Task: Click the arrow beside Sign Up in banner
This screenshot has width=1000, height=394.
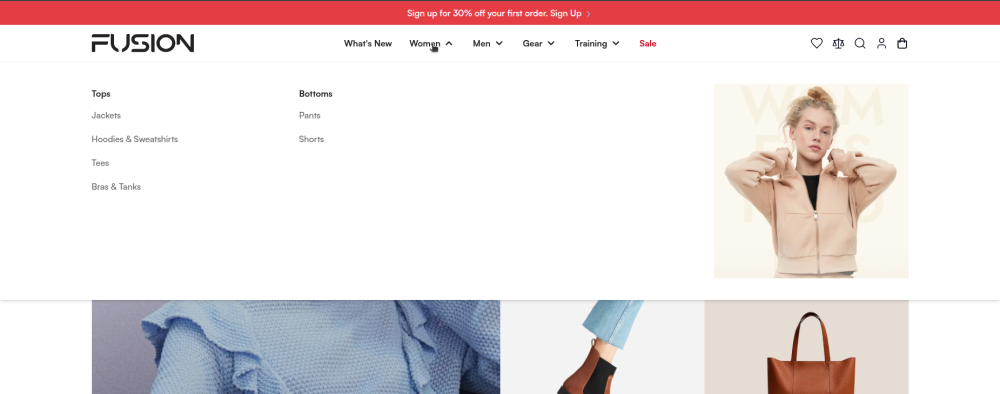Action: [x=588, y=13]
